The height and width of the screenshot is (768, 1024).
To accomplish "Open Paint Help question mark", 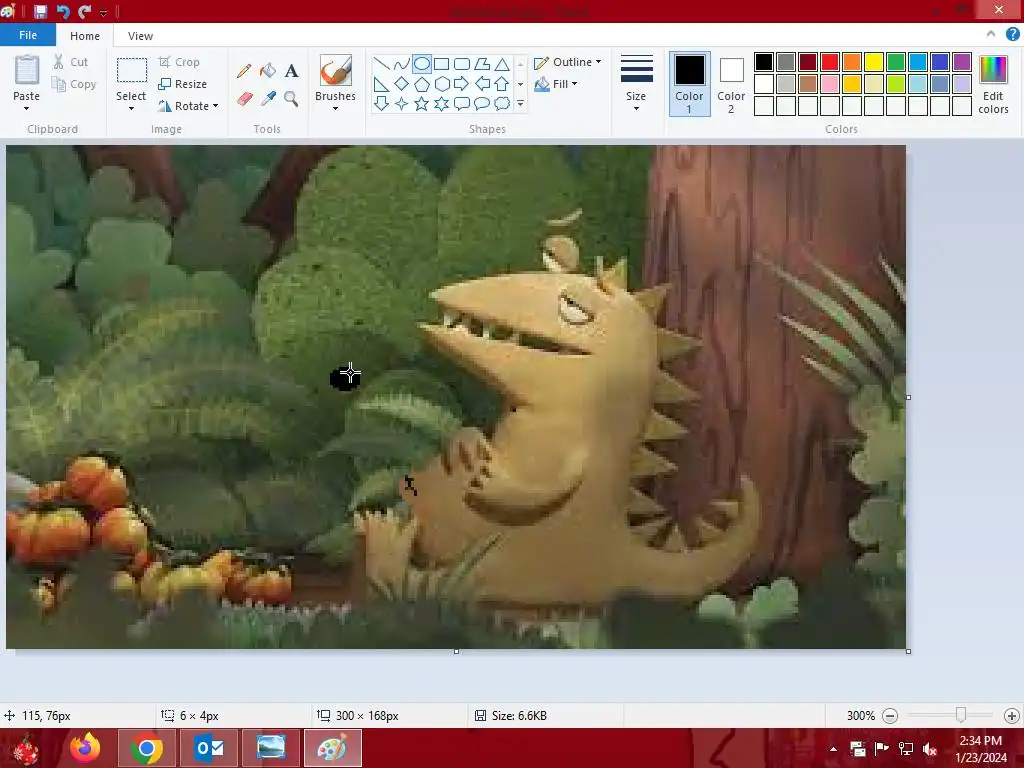I will pos(1012,35).
